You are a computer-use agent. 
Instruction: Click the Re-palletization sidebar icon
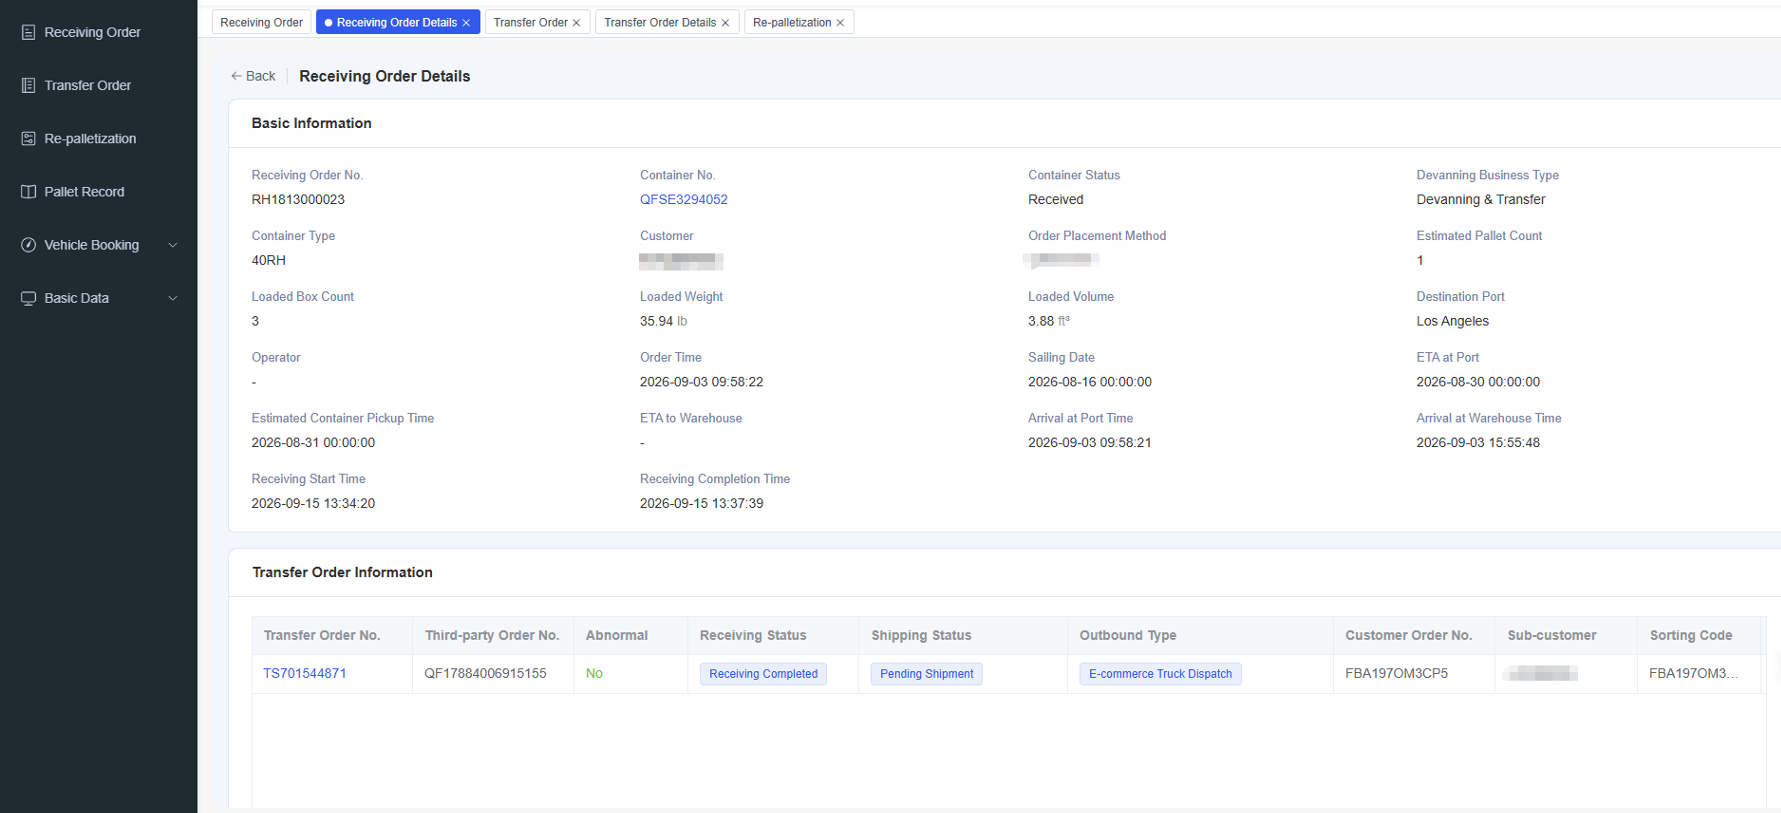point(28,138)
